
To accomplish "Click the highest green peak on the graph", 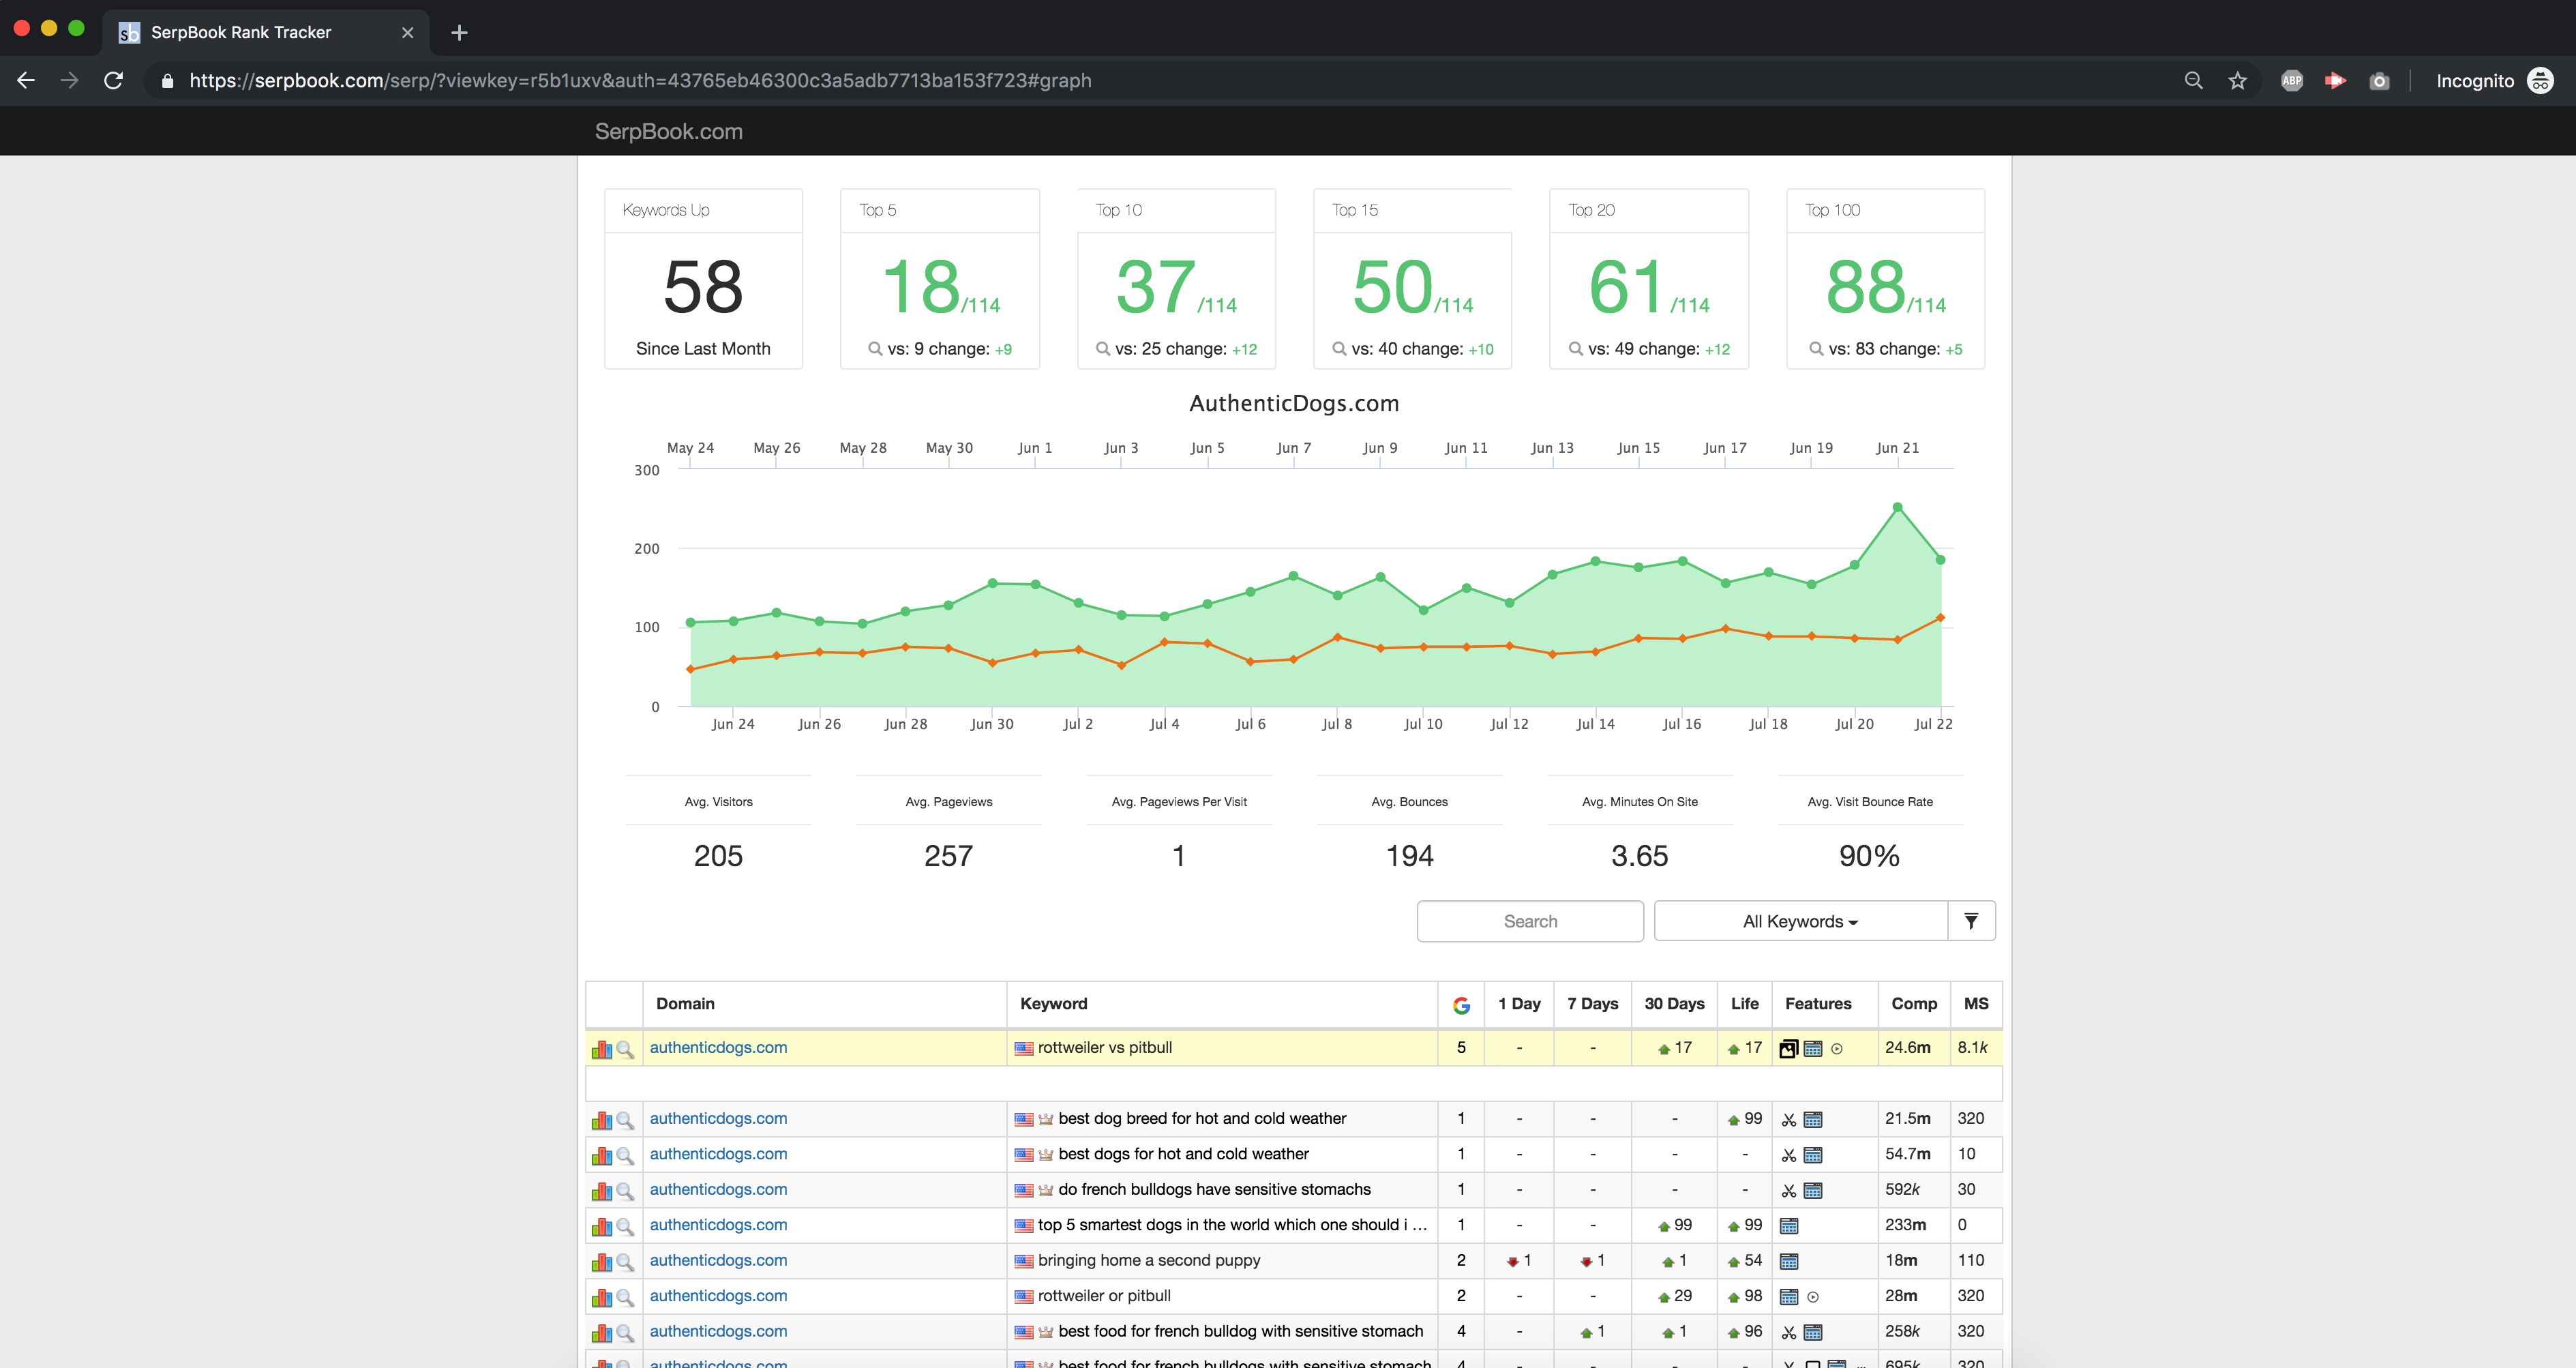I will 1897,507.
